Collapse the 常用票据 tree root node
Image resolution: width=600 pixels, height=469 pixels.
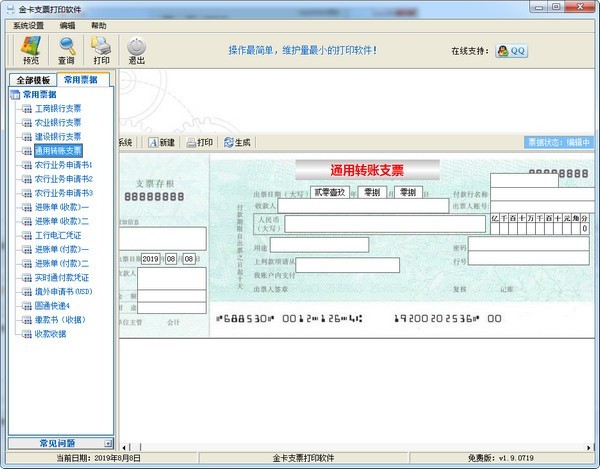[39, 94]
